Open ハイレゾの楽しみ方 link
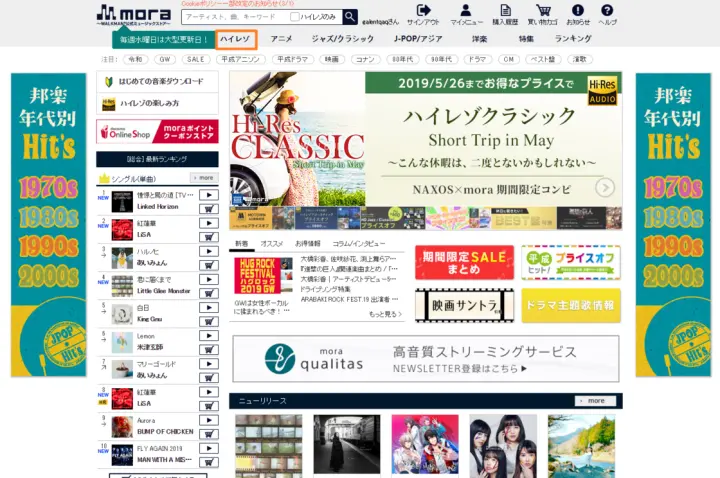 158,103
